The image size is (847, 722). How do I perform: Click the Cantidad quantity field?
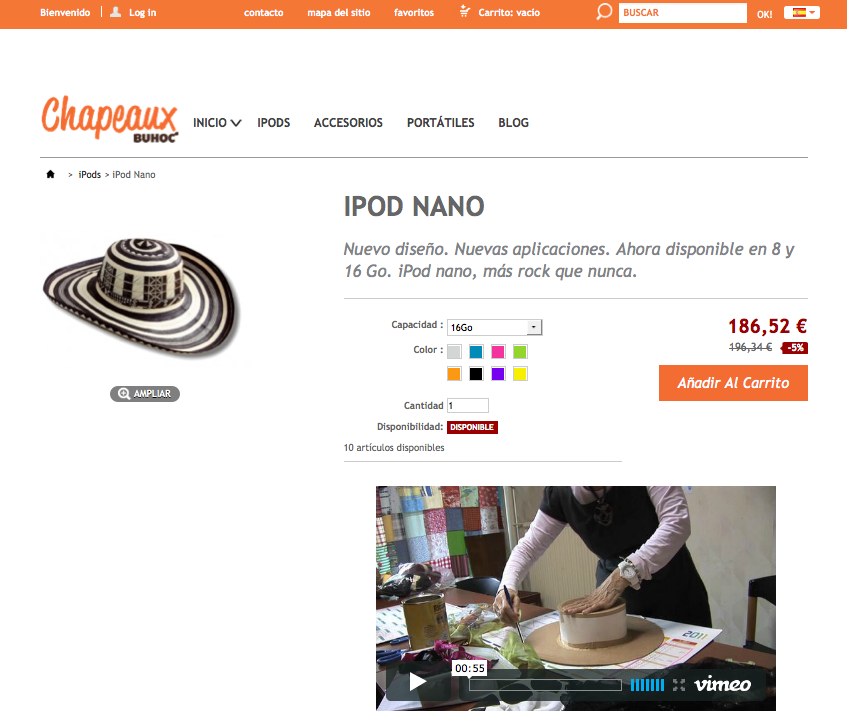click(x=468, y=406)
